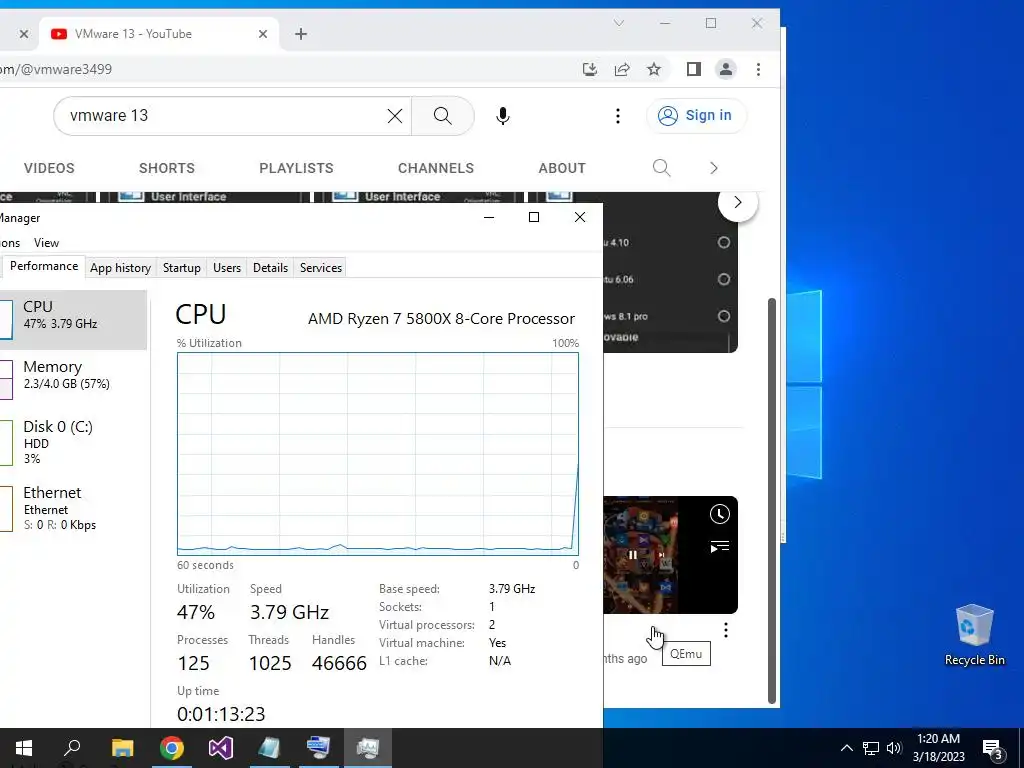The width and height of the screenshot is (1024, 768).
Task: Open the QEmu video thumbnail
Action: click(x=670, y=555)
